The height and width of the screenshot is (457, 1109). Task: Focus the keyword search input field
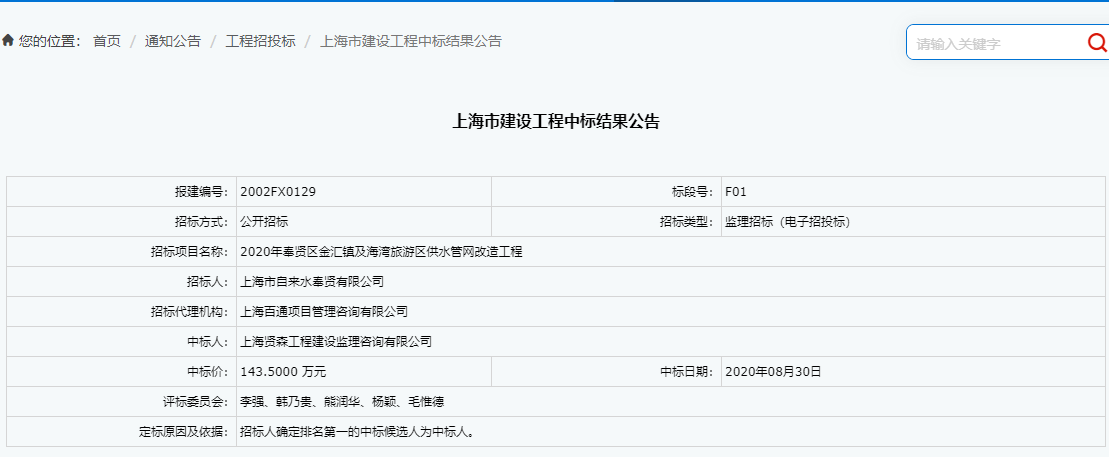coord(995,43)
